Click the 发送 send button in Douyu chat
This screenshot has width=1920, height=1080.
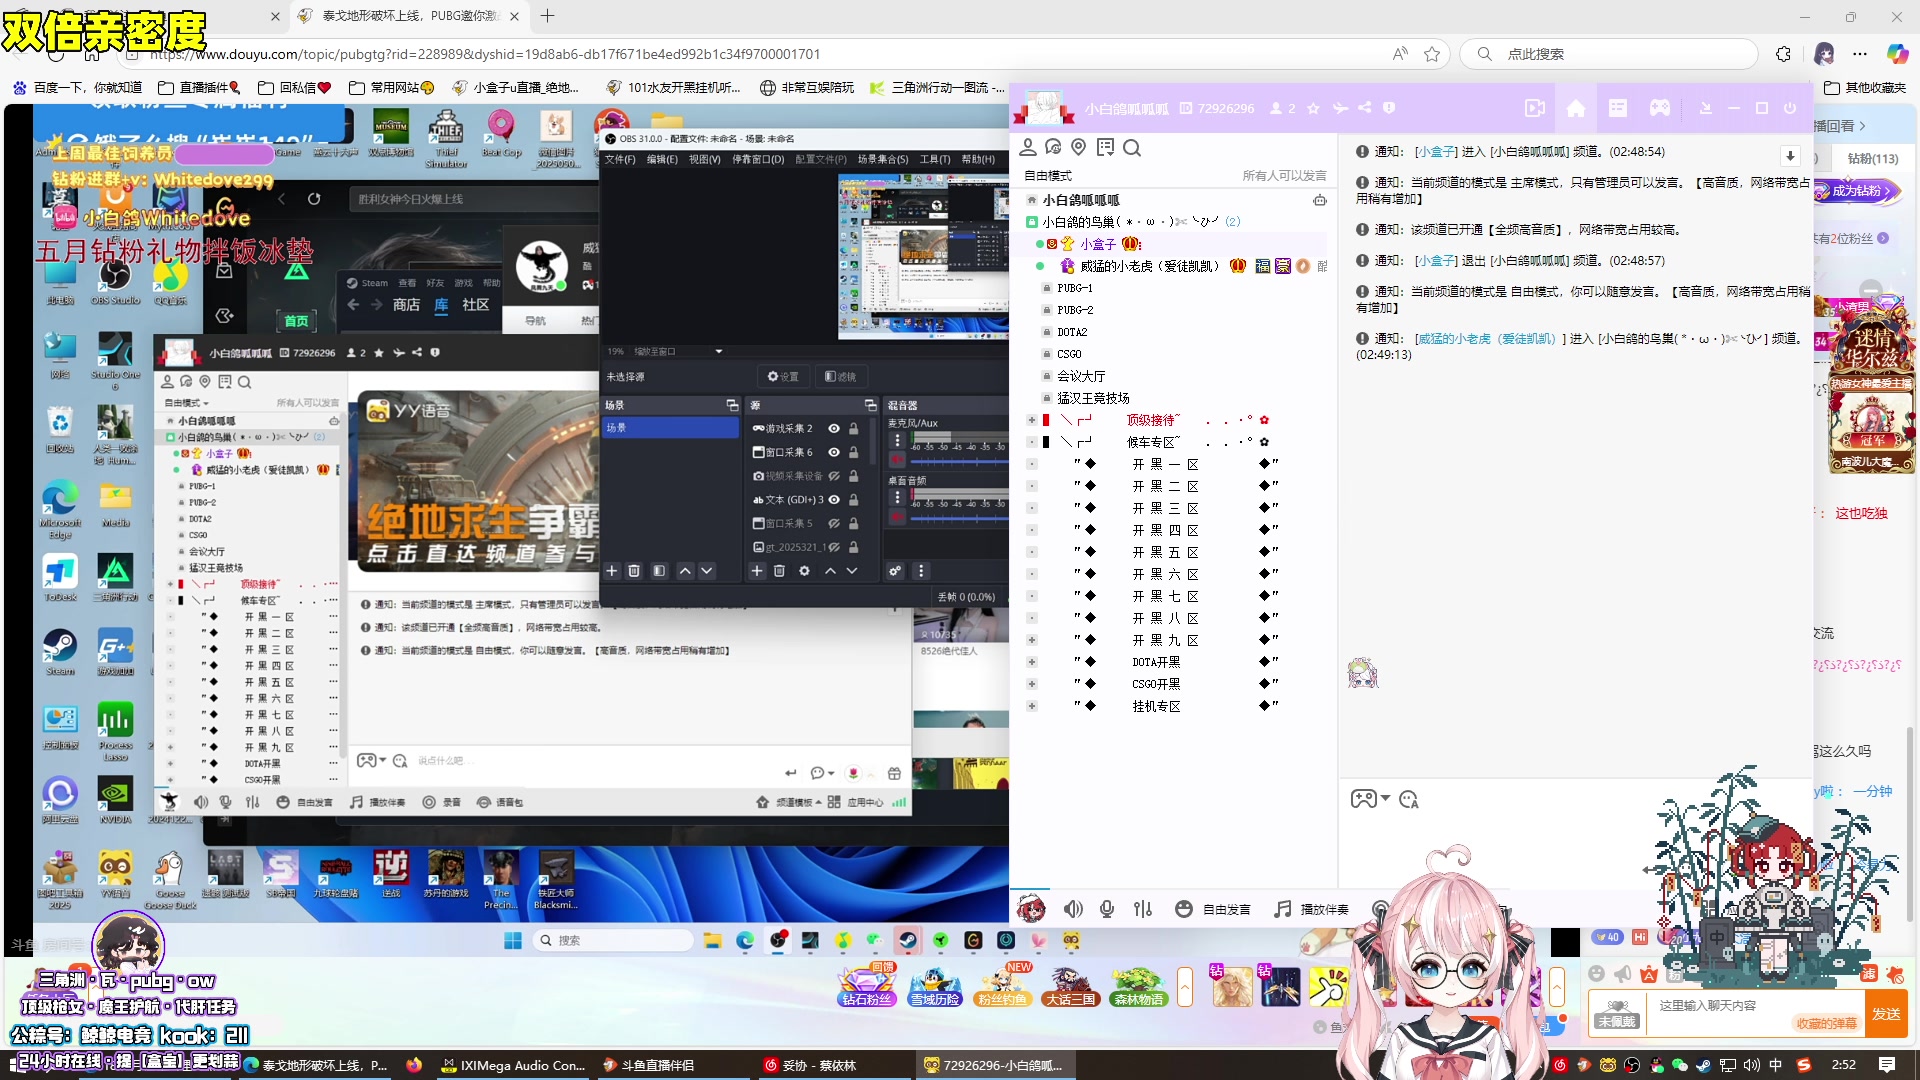click(1886, 1013)
